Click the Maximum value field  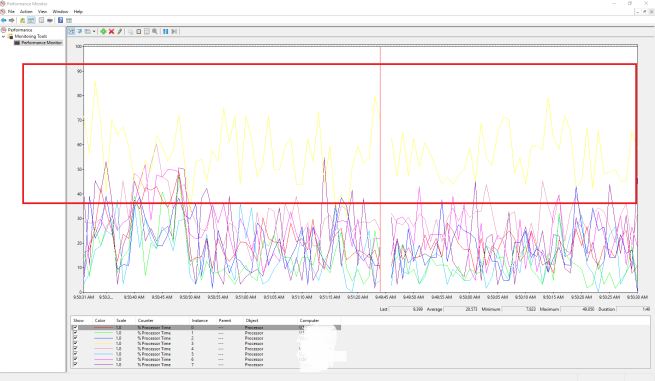pos(578,309)
